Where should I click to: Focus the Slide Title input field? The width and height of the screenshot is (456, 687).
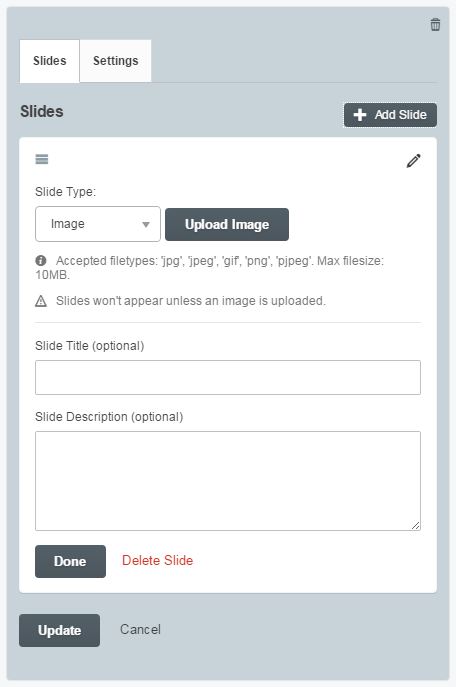click(x=228, y=377)
